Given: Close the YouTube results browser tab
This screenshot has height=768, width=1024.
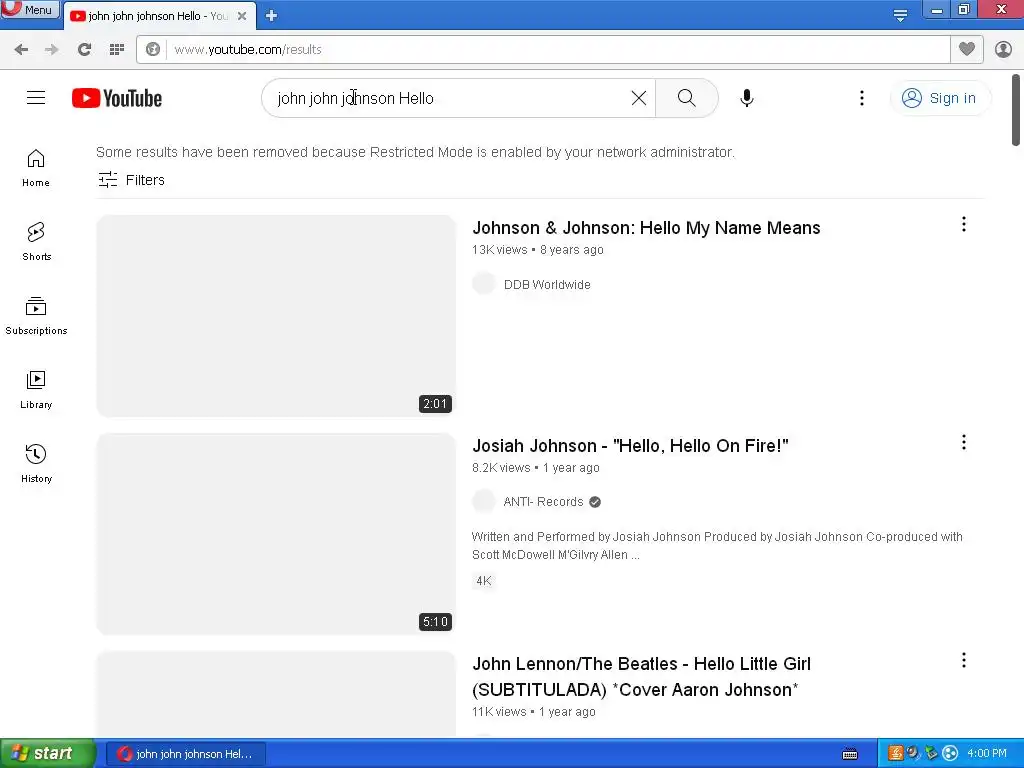Looking at the screenshot, I should pyautogui.click(x=242, y=16).
